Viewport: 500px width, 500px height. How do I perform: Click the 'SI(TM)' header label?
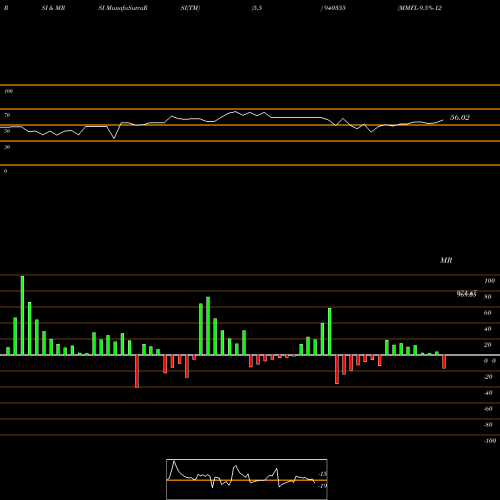click(190, 8)
